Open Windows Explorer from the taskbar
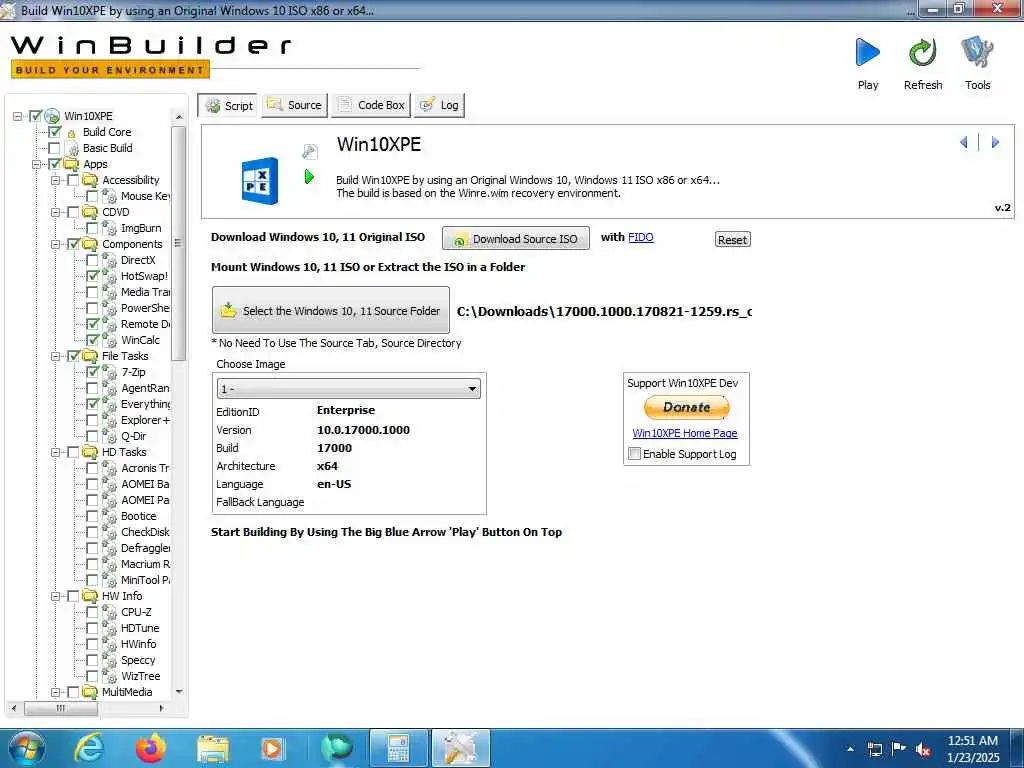The height and width of the screenshot is (768, 1024). click(213, 748)
